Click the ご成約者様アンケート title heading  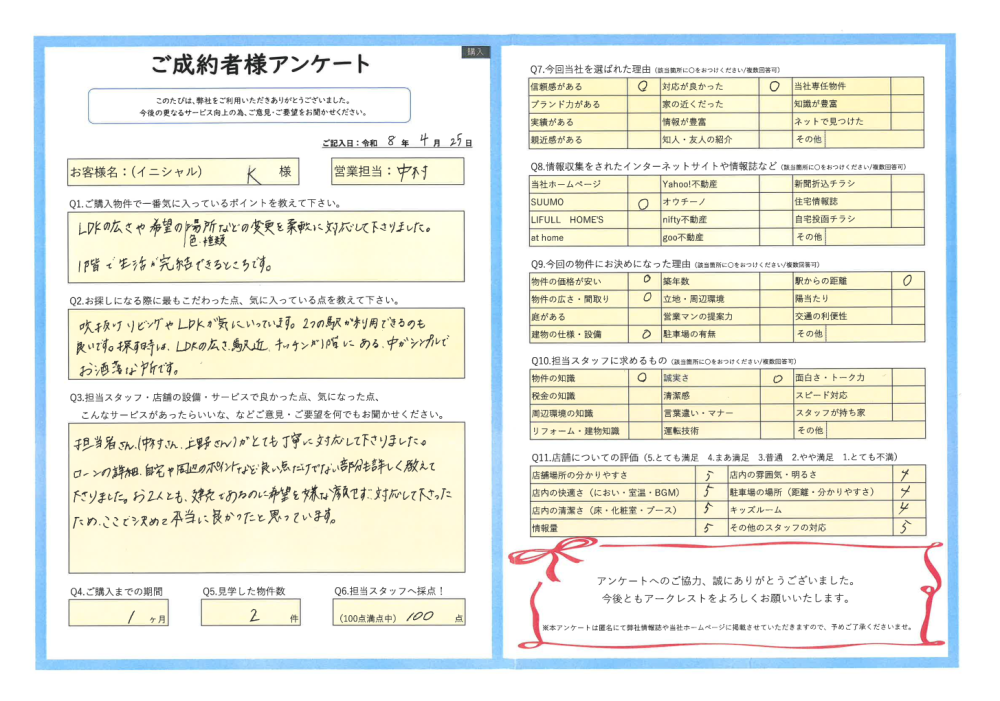coord(261,65)
